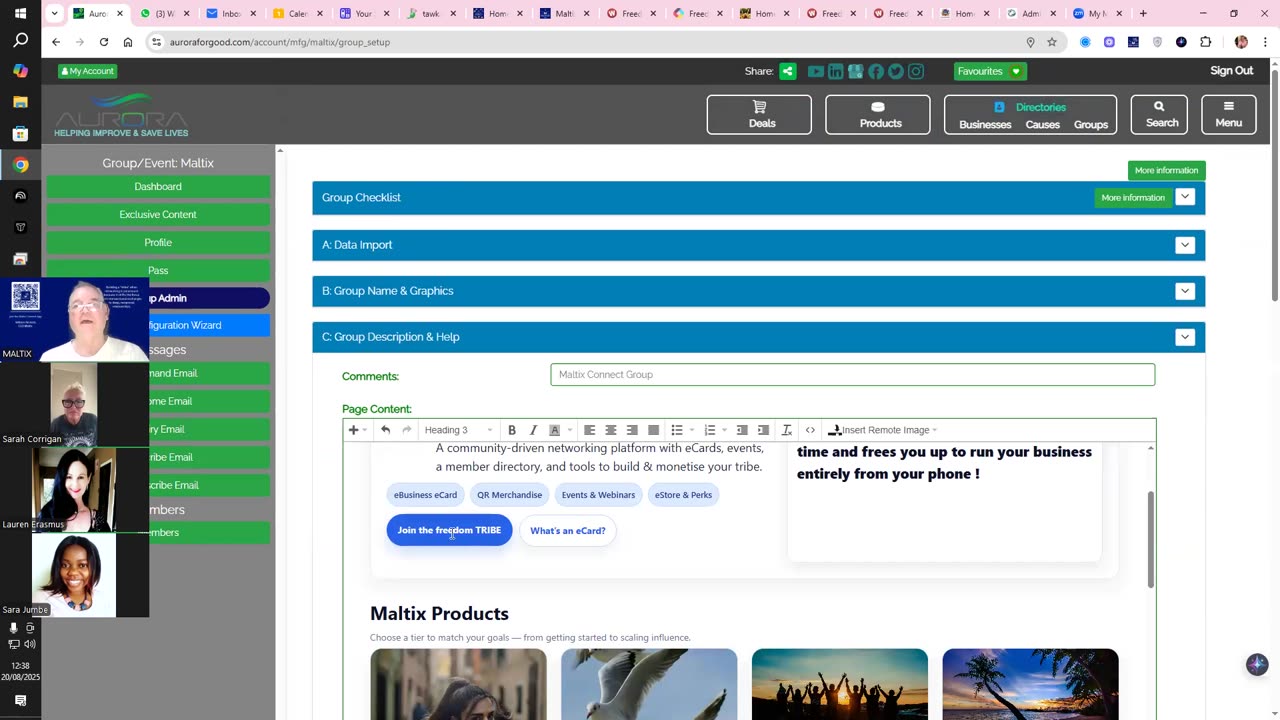Center align text in editor
1280x720 pixels.
(611, 430)
